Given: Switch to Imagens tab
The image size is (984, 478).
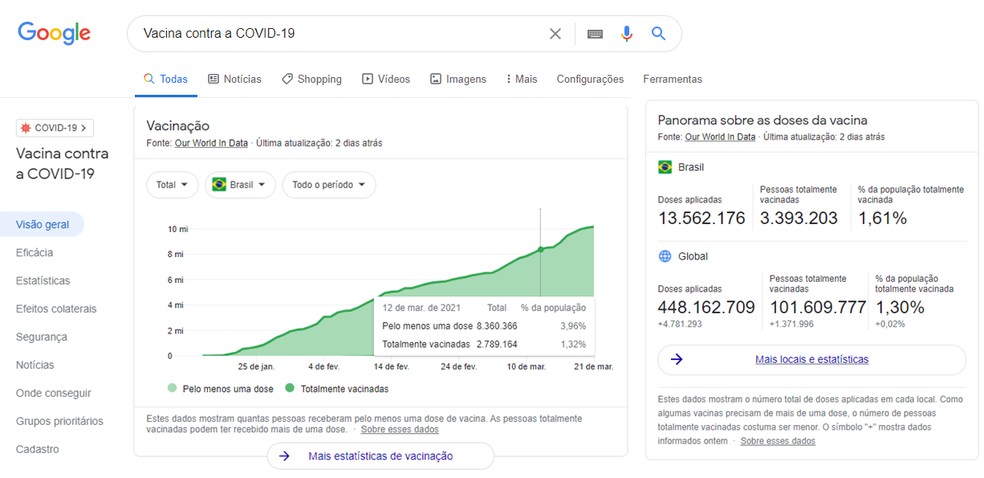Looking at the screenshot, I should pyautogui.click(x=458, y=79).
